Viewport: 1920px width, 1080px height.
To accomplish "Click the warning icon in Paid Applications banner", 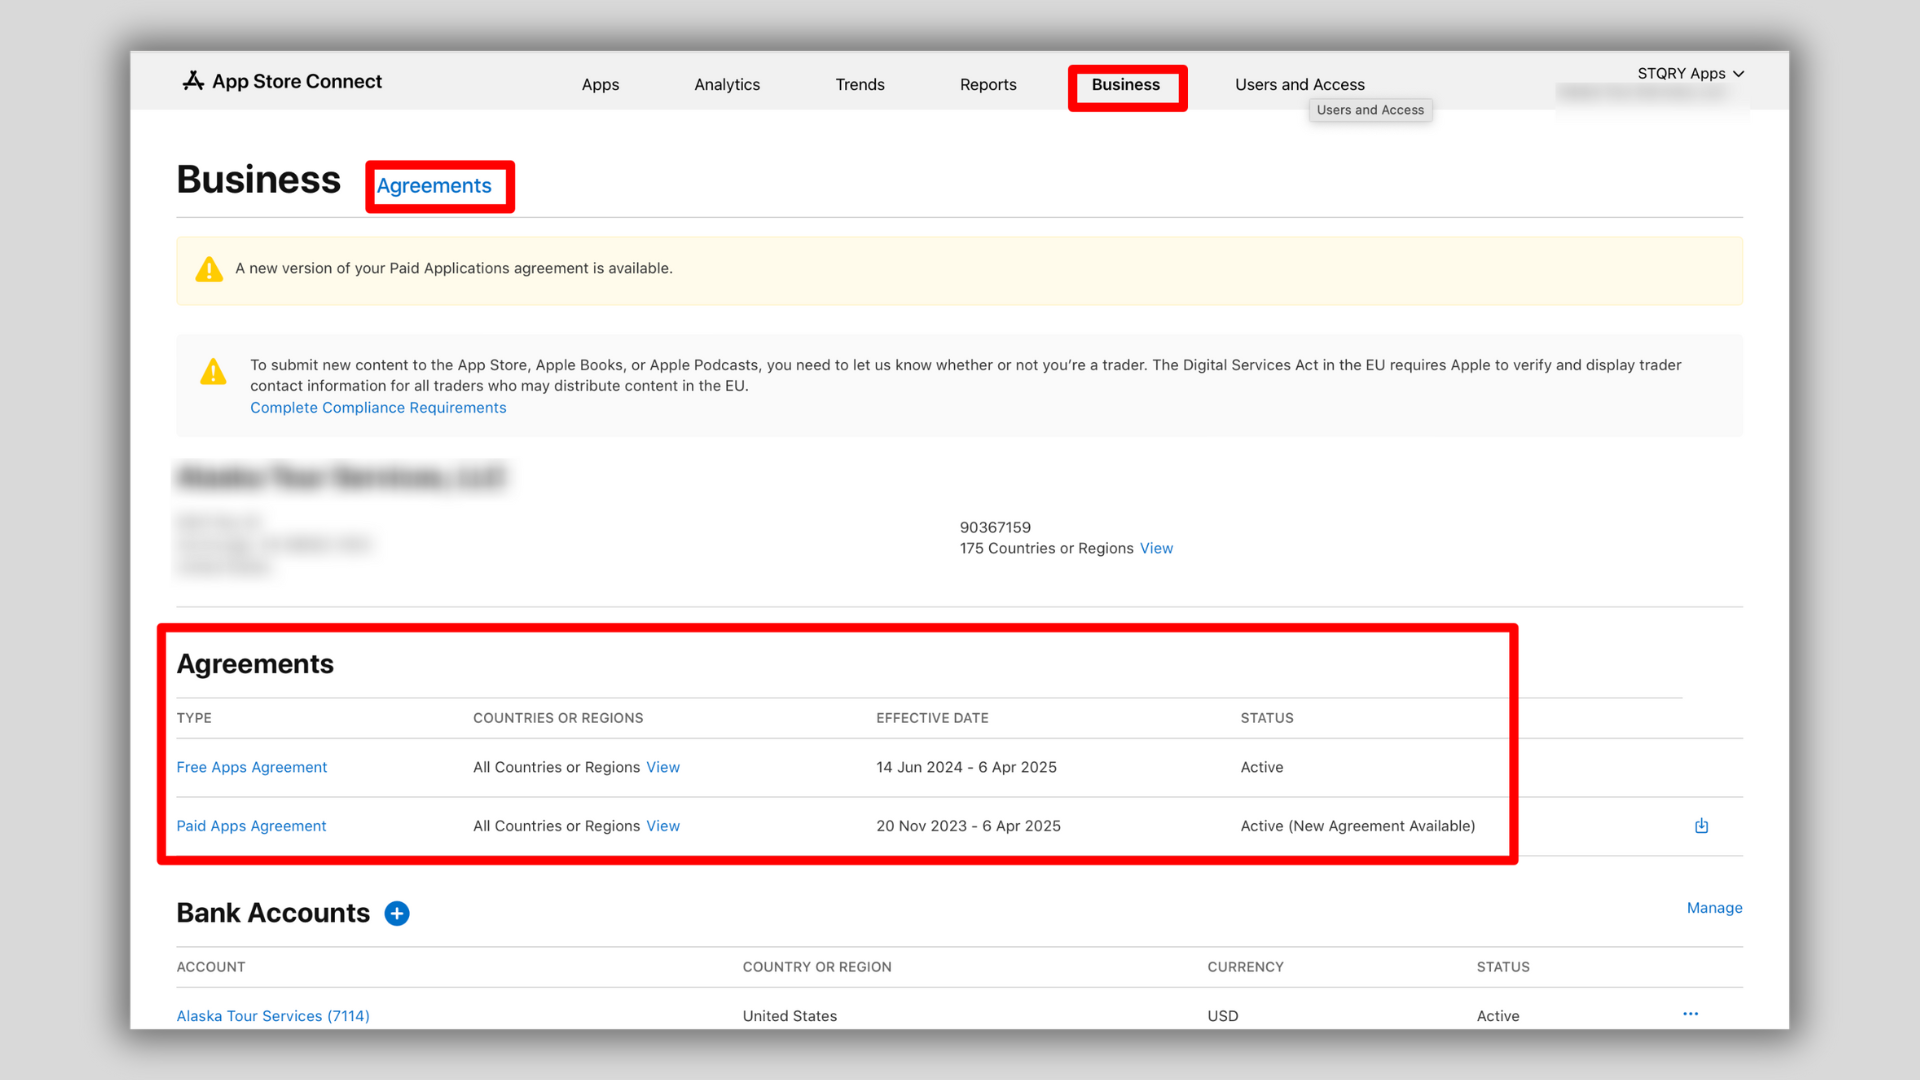I will 209,269.
